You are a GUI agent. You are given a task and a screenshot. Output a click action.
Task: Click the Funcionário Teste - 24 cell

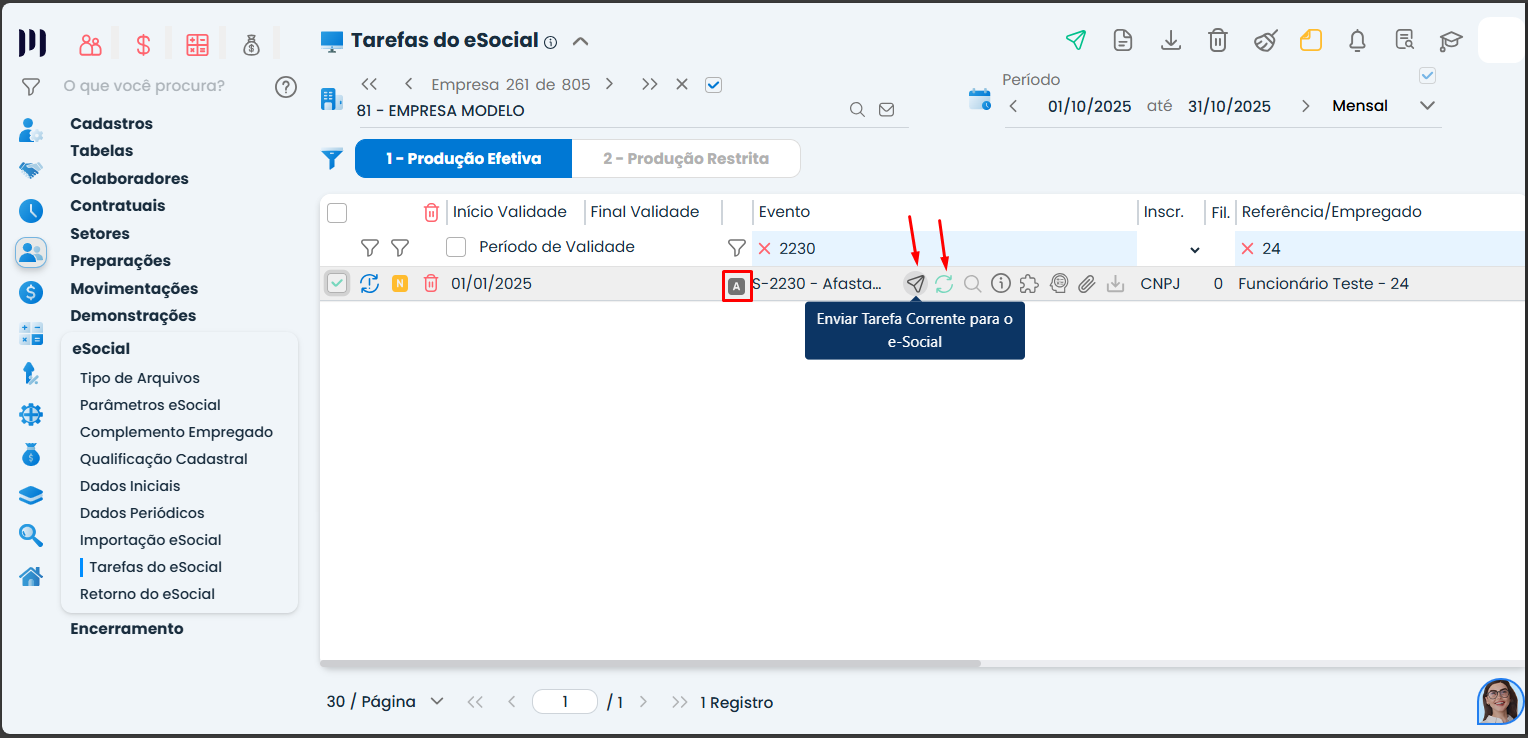(x=1323, y=284)
